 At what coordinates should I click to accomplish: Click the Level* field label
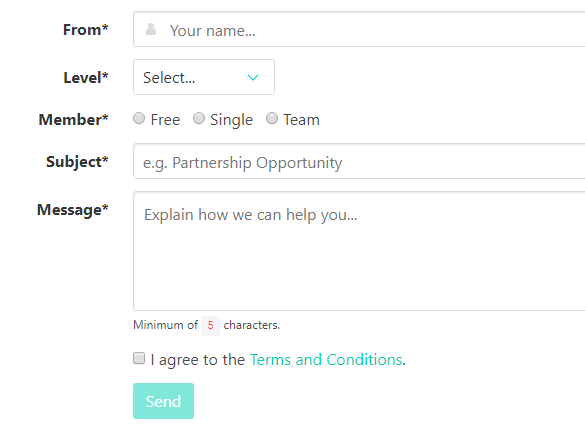86,78
